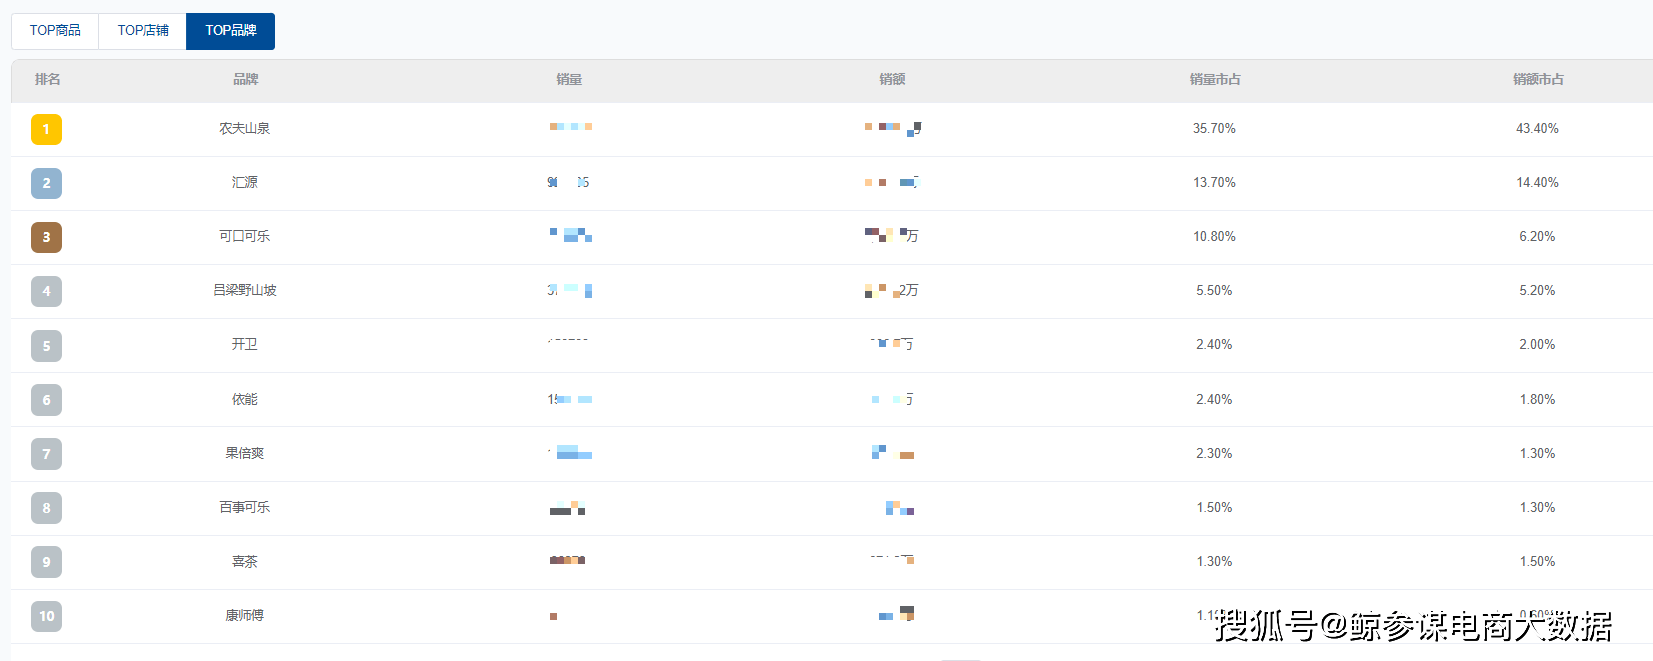Click blurred 销额 value for 吕梁野山坡
The width and height of the screenshot is (1653, 661).
point(892,290)
